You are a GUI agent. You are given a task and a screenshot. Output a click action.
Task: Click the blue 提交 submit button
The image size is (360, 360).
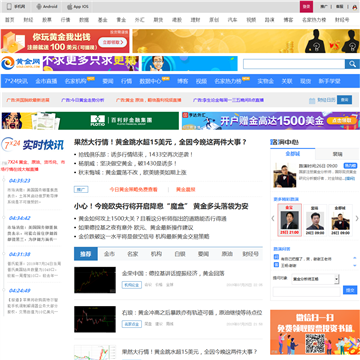(350, 291)
